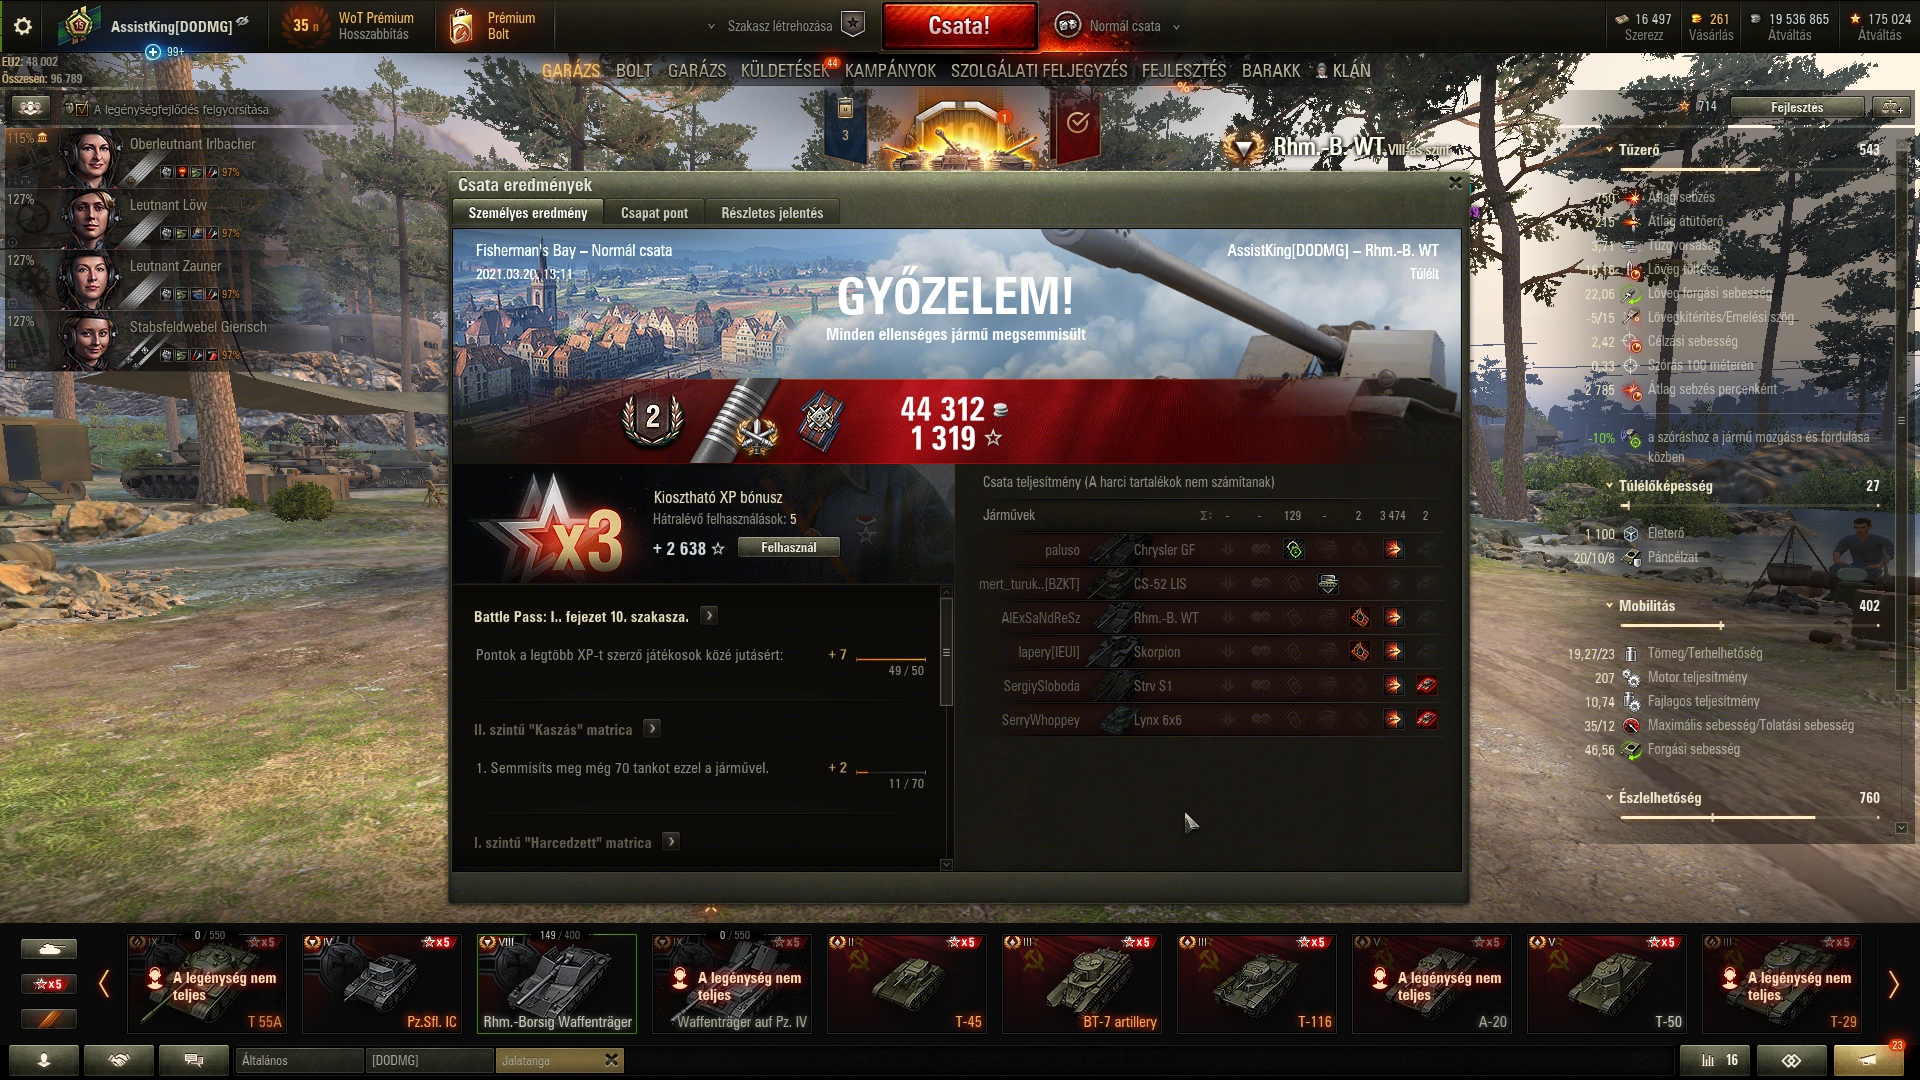Open the settings gear menu
The width and height of the screenshot is (1920, 1080).
(x=22, y=26)
